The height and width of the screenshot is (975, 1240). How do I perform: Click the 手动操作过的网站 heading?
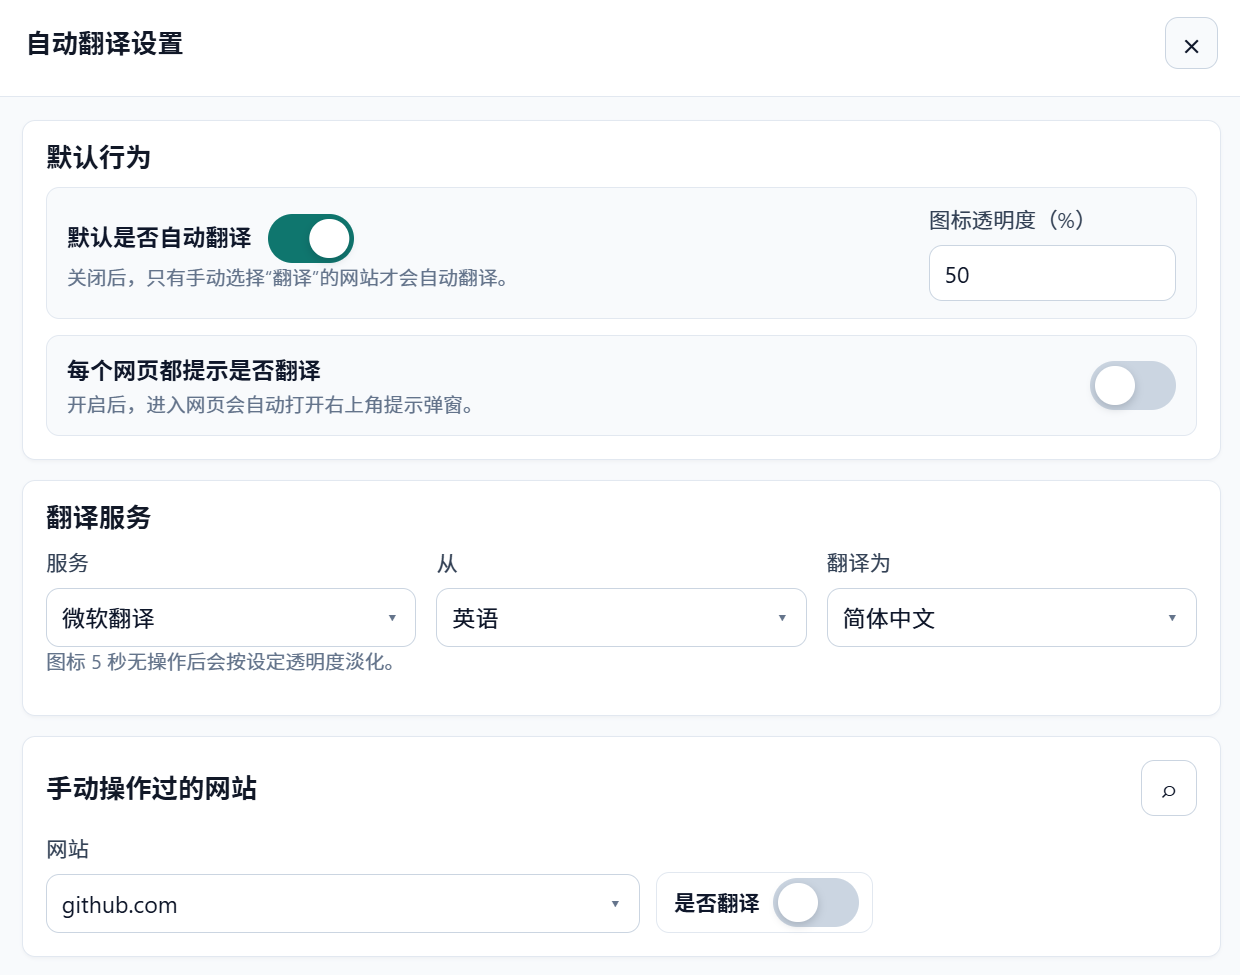coord(151,788)
